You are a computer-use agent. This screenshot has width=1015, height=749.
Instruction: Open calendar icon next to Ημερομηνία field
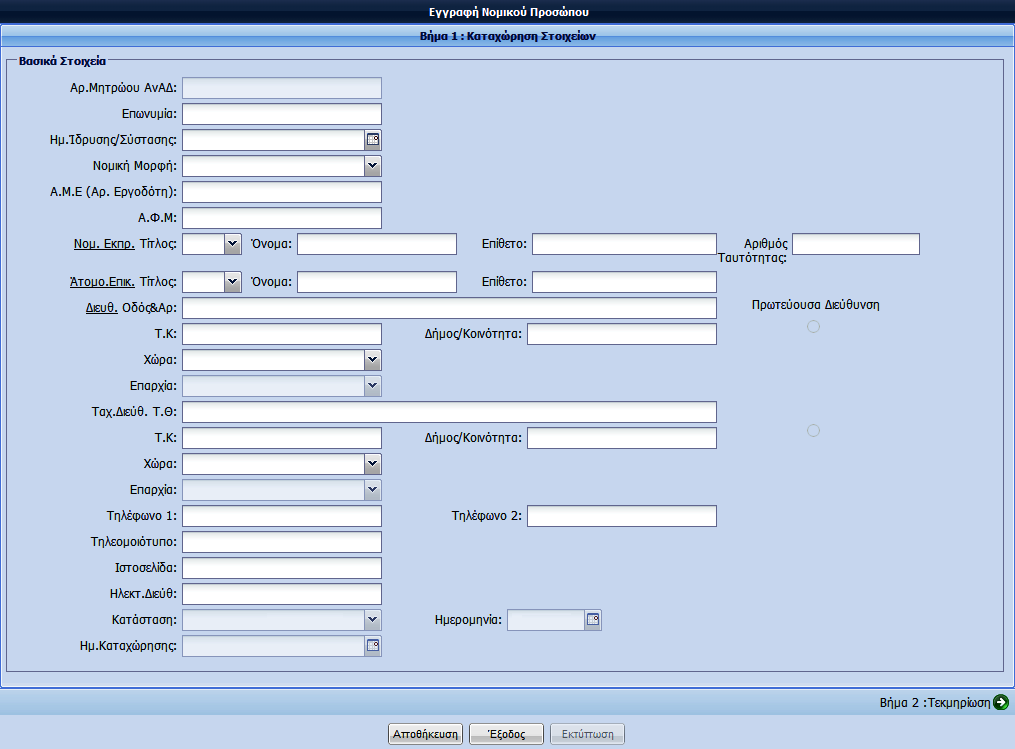[593, 620]
